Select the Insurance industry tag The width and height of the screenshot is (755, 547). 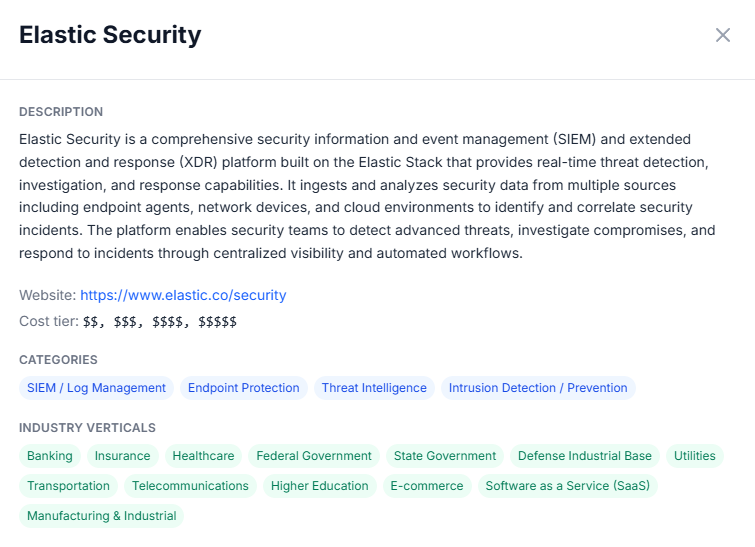pyautogui.click(x=122, y=456)
